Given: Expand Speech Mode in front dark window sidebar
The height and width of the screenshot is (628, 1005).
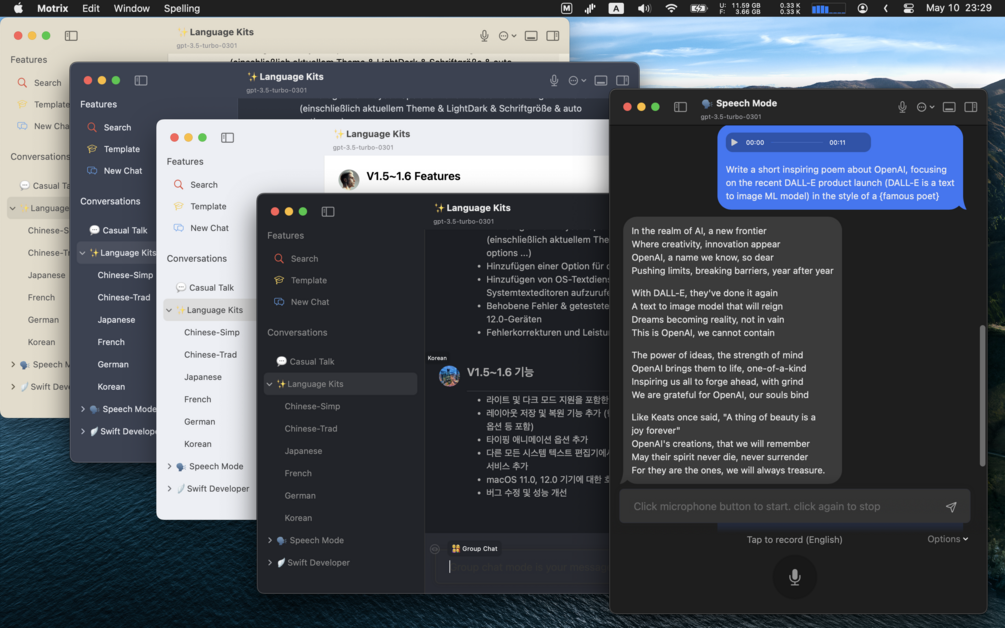Looking at the screenshot, I should [270, 540].
